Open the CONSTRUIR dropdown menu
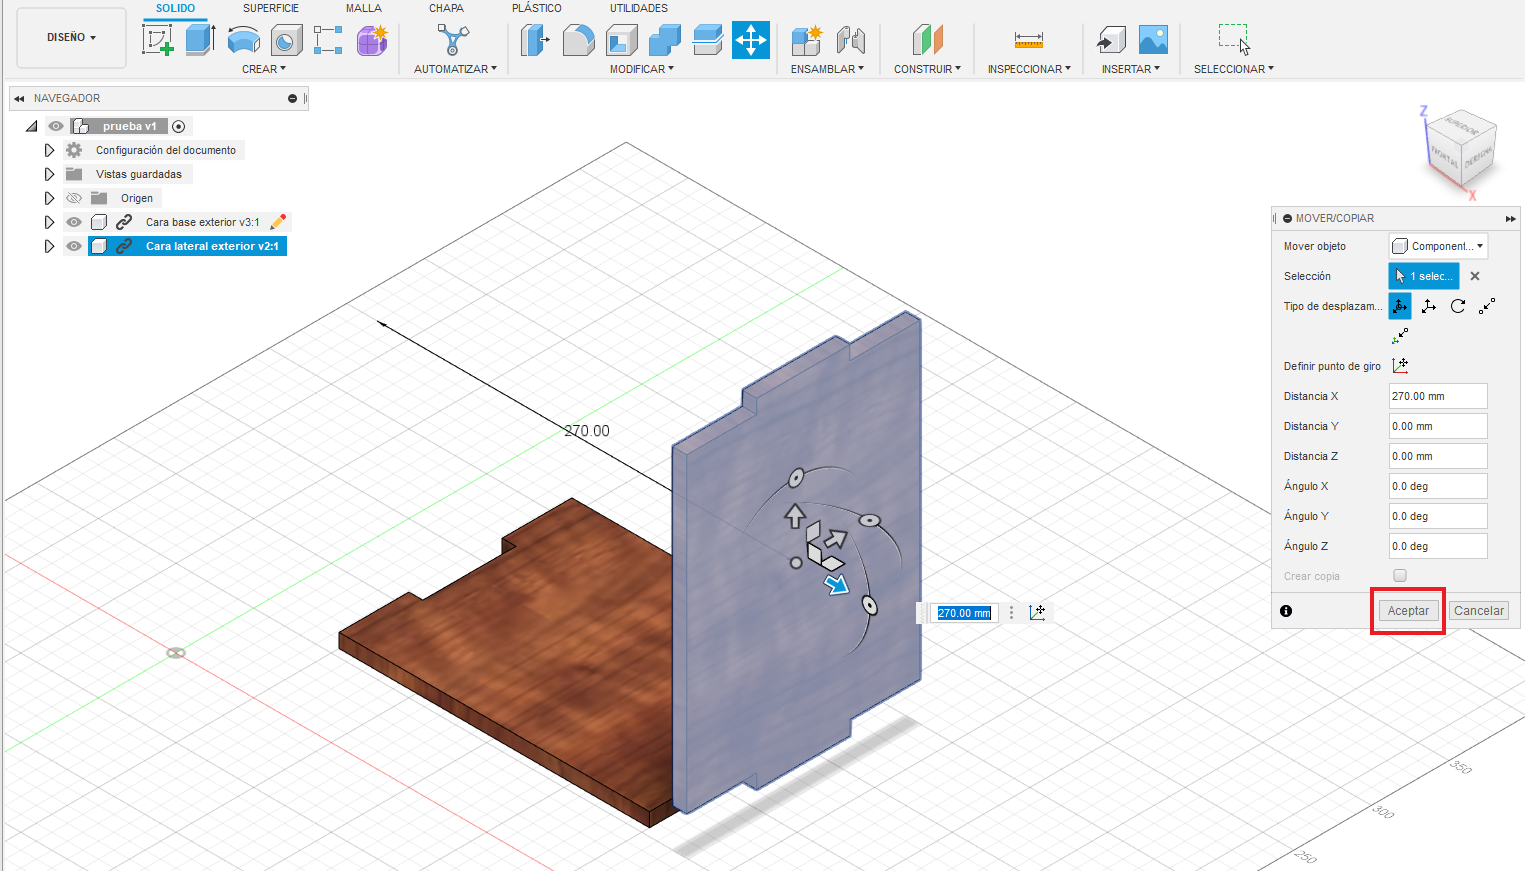 tap(927, 69)
